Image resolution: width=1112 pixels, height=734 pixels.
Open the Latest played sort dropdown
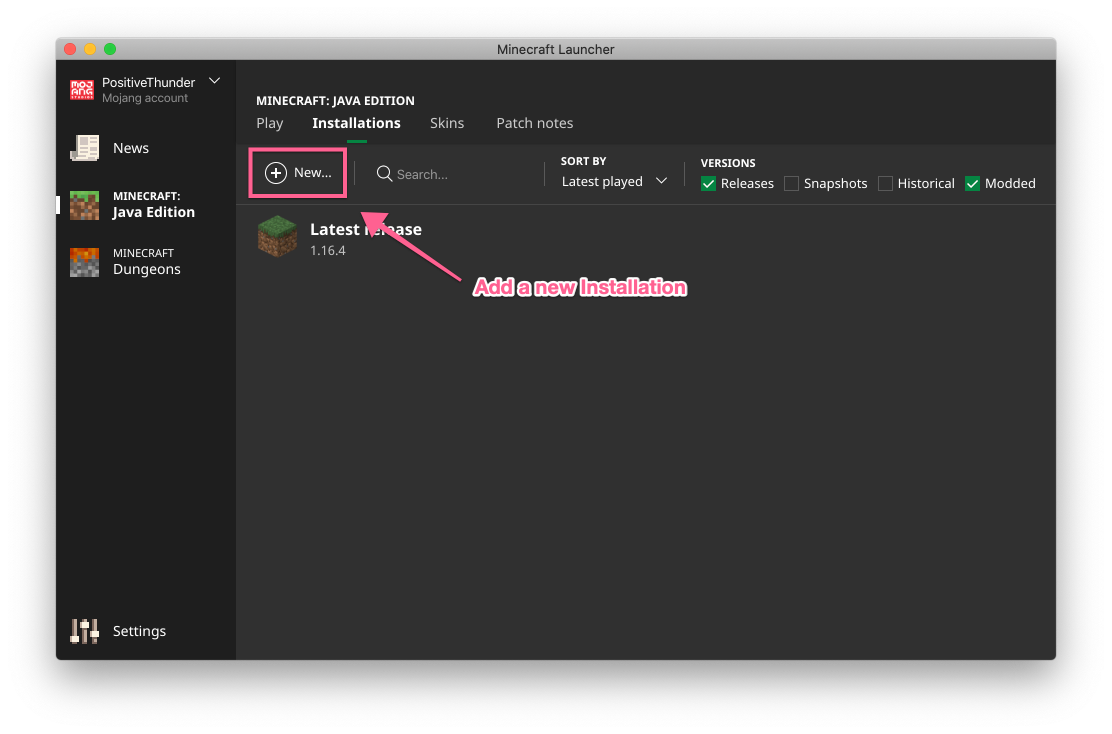pos(614,182)
